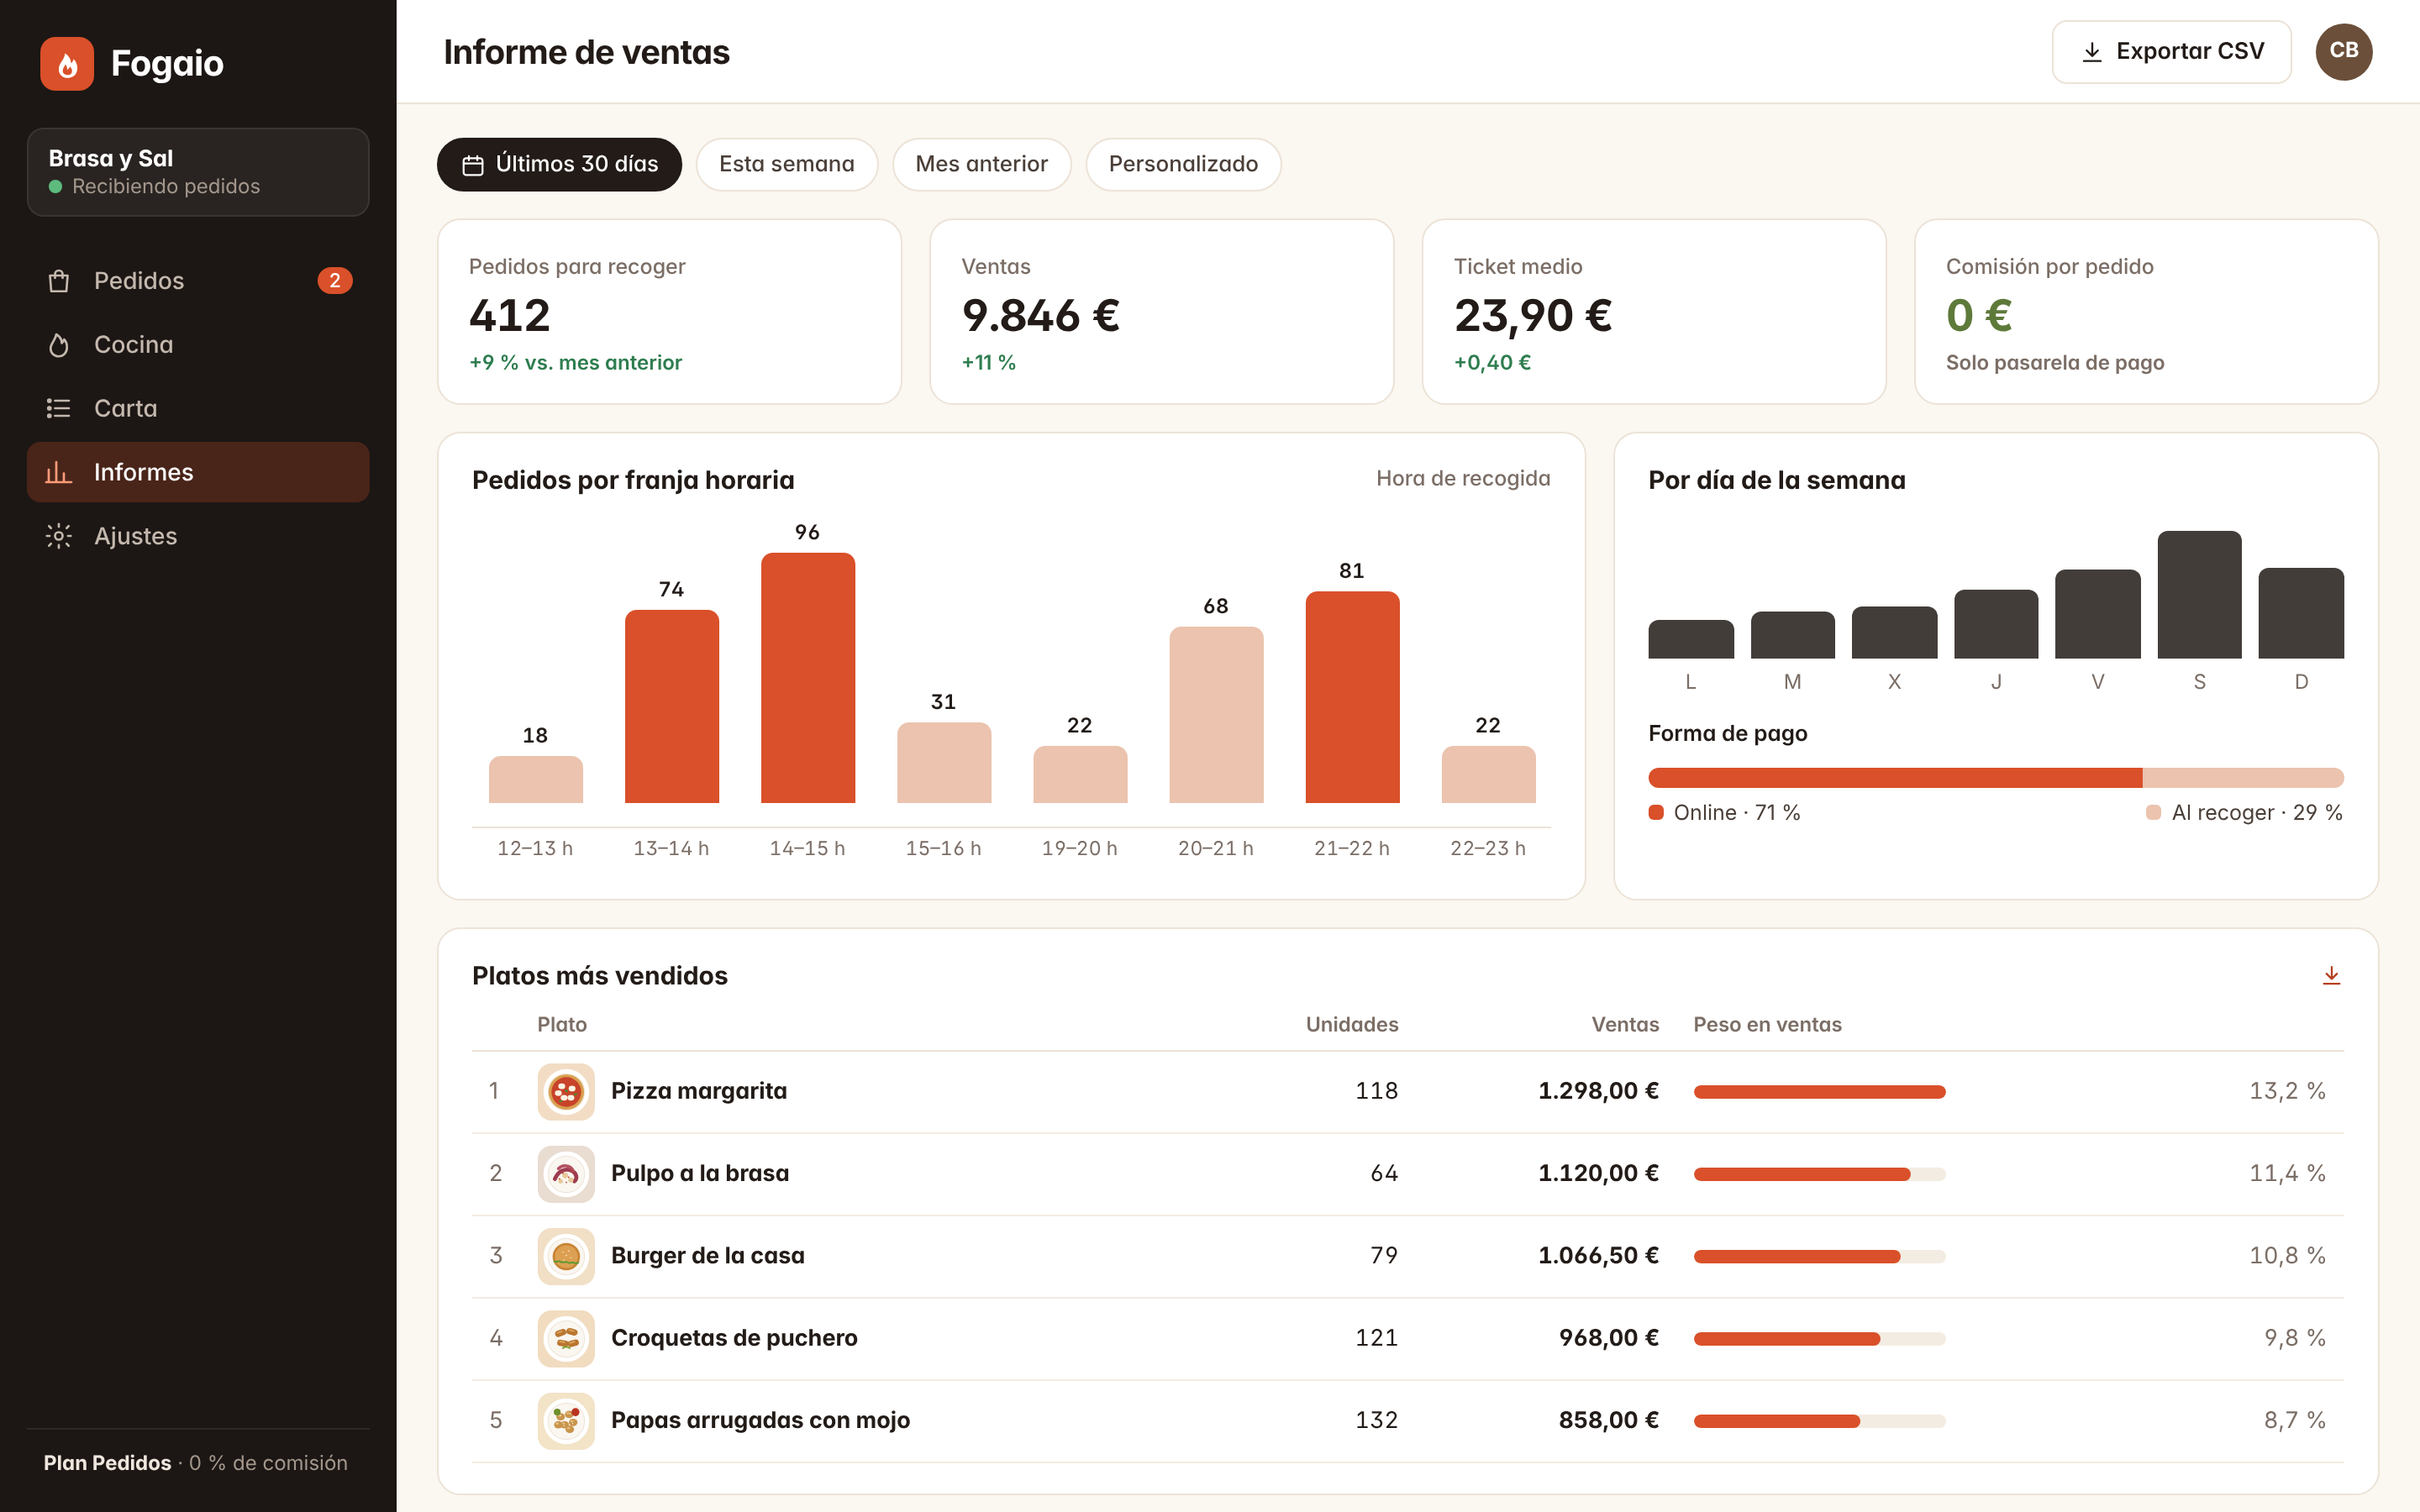
Task: Click the Ajustes gear icon
Action: (59, 536)
